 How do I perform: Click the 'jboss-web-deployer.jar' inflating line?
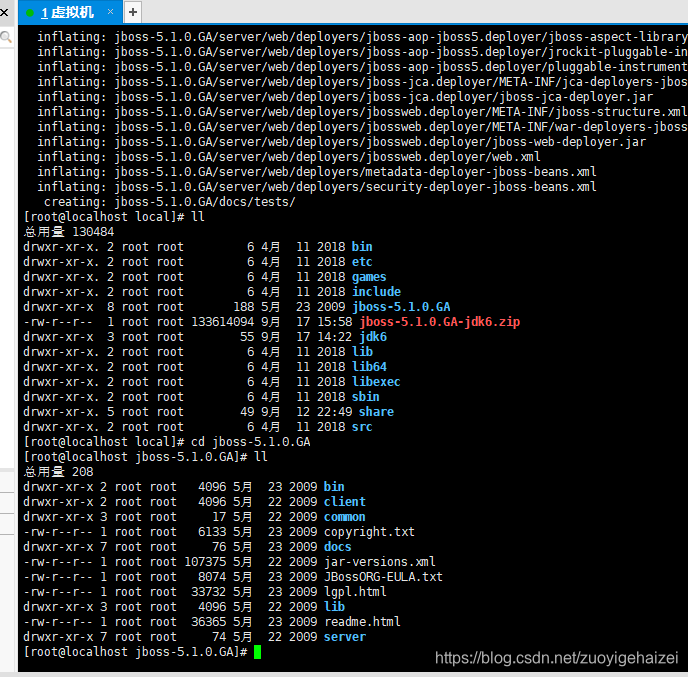341,142
